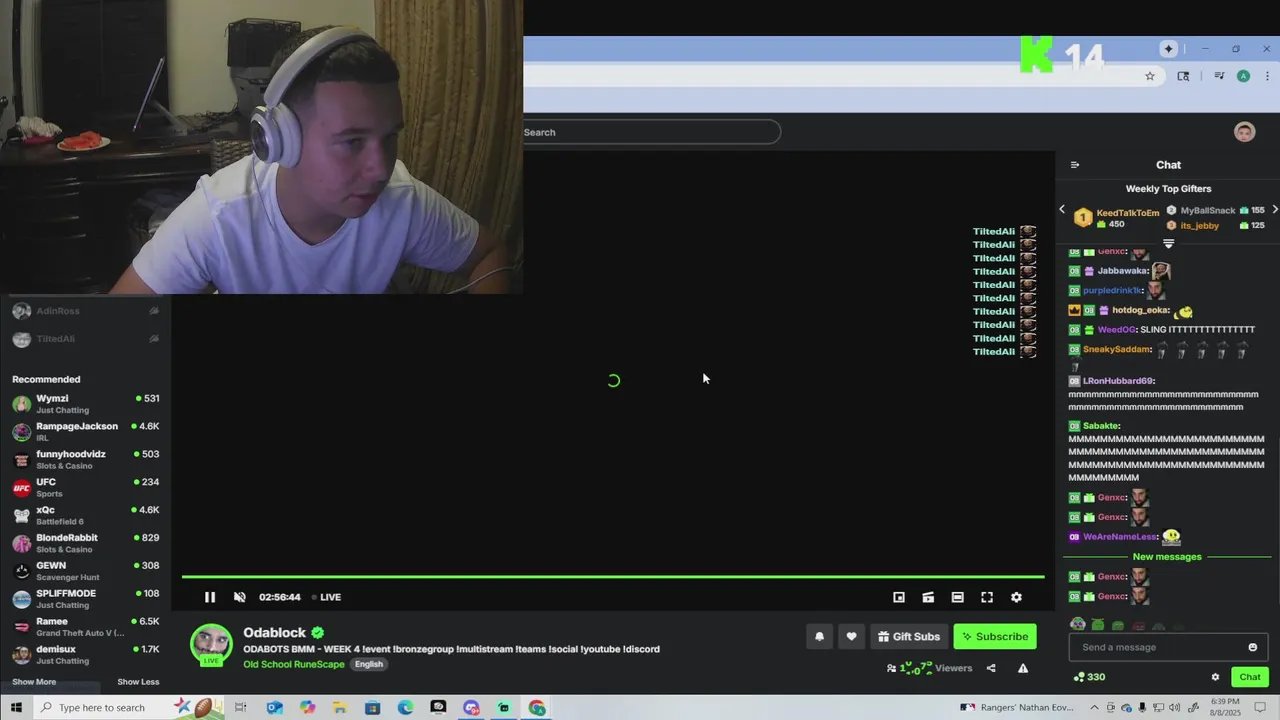Open the Chrome three-dot menu
The width and height of the screenshot is (1280, 720).
pyautogui.click(x=1267, y=76)
